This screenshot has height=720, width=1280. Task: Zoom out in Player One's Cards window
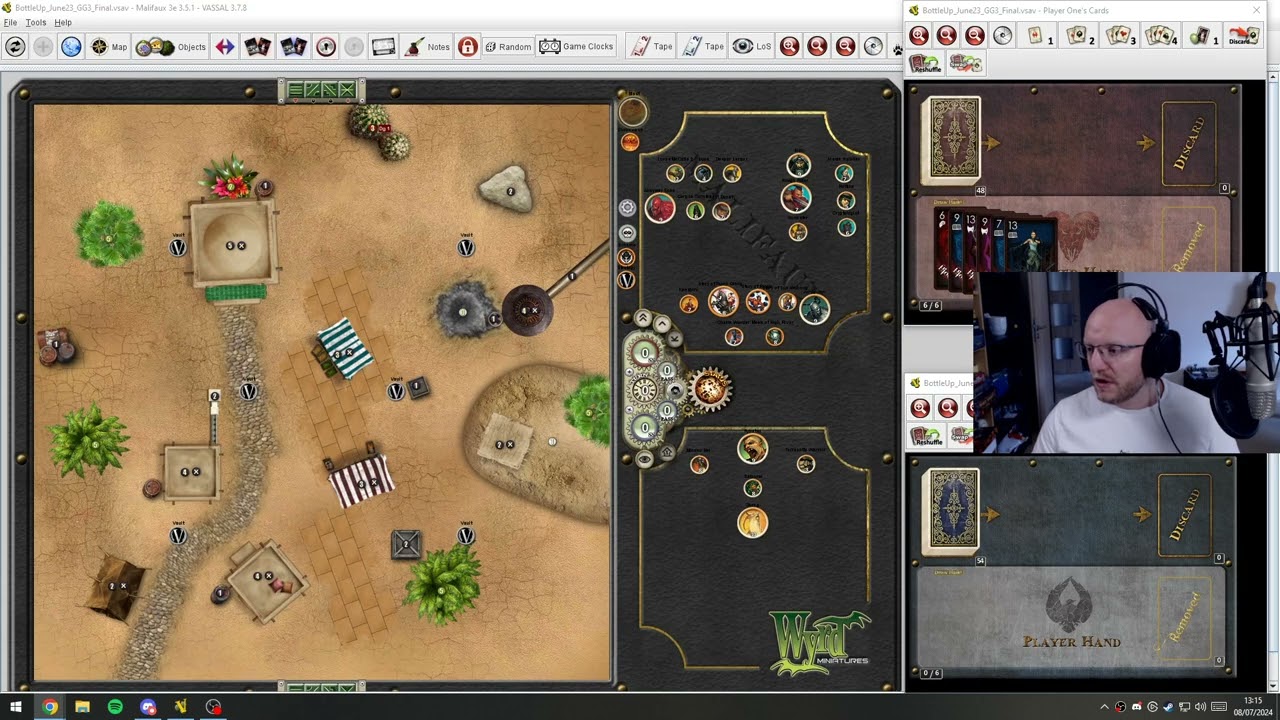(x=975, y=36)
